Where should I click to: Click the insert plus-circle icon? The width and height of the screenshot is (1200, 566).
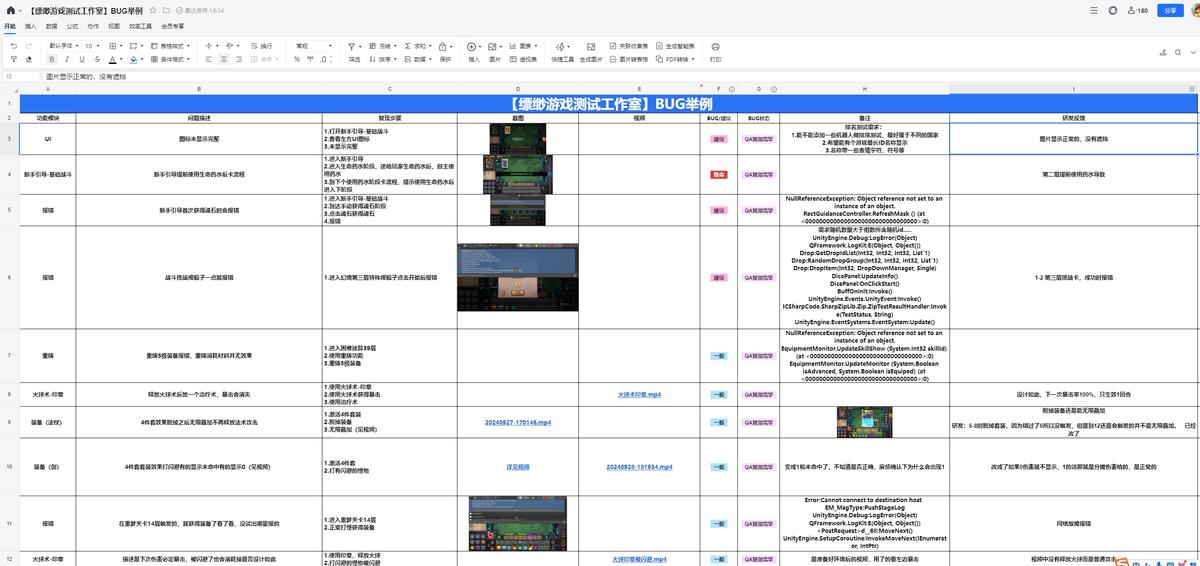pos(473,46)
